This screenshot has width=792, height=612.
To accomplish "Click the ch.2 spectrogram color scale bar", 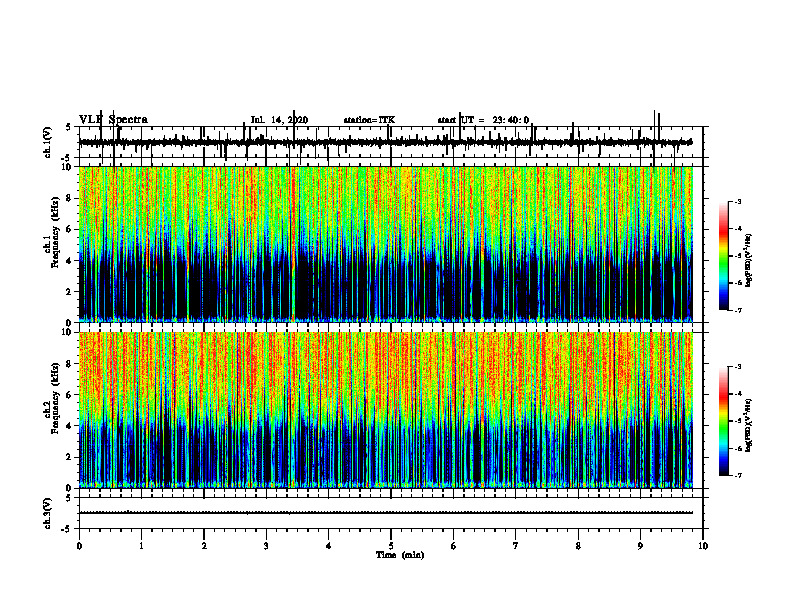I will 724,421.
